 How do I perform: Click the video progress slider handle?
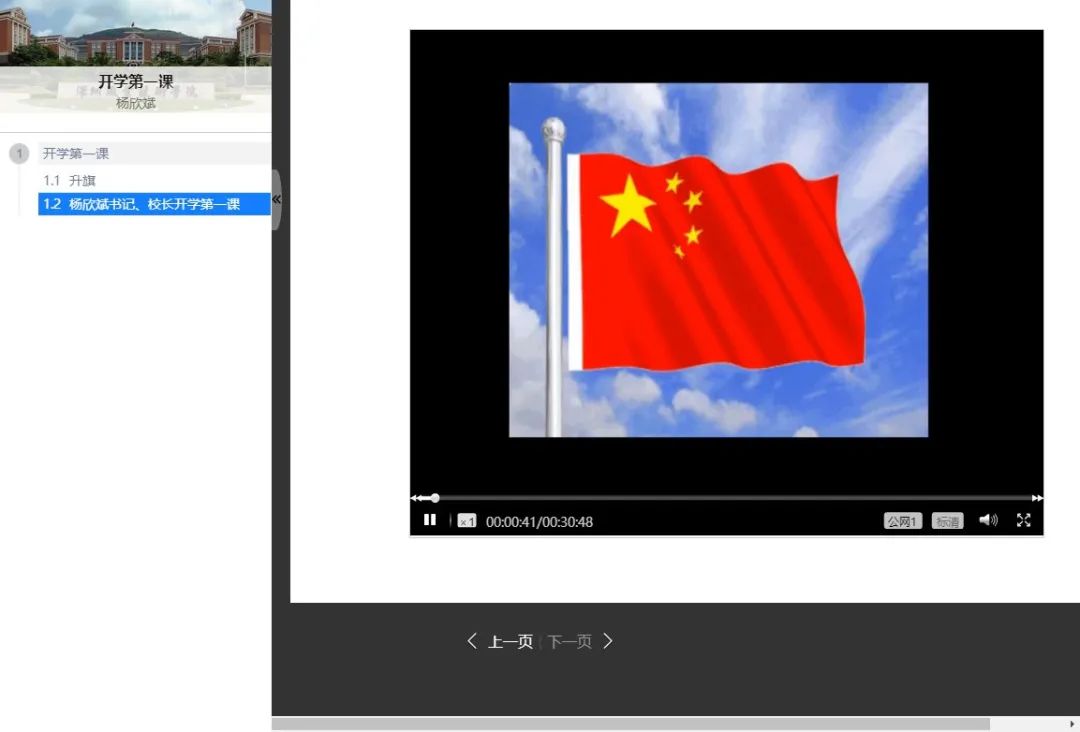435,498
